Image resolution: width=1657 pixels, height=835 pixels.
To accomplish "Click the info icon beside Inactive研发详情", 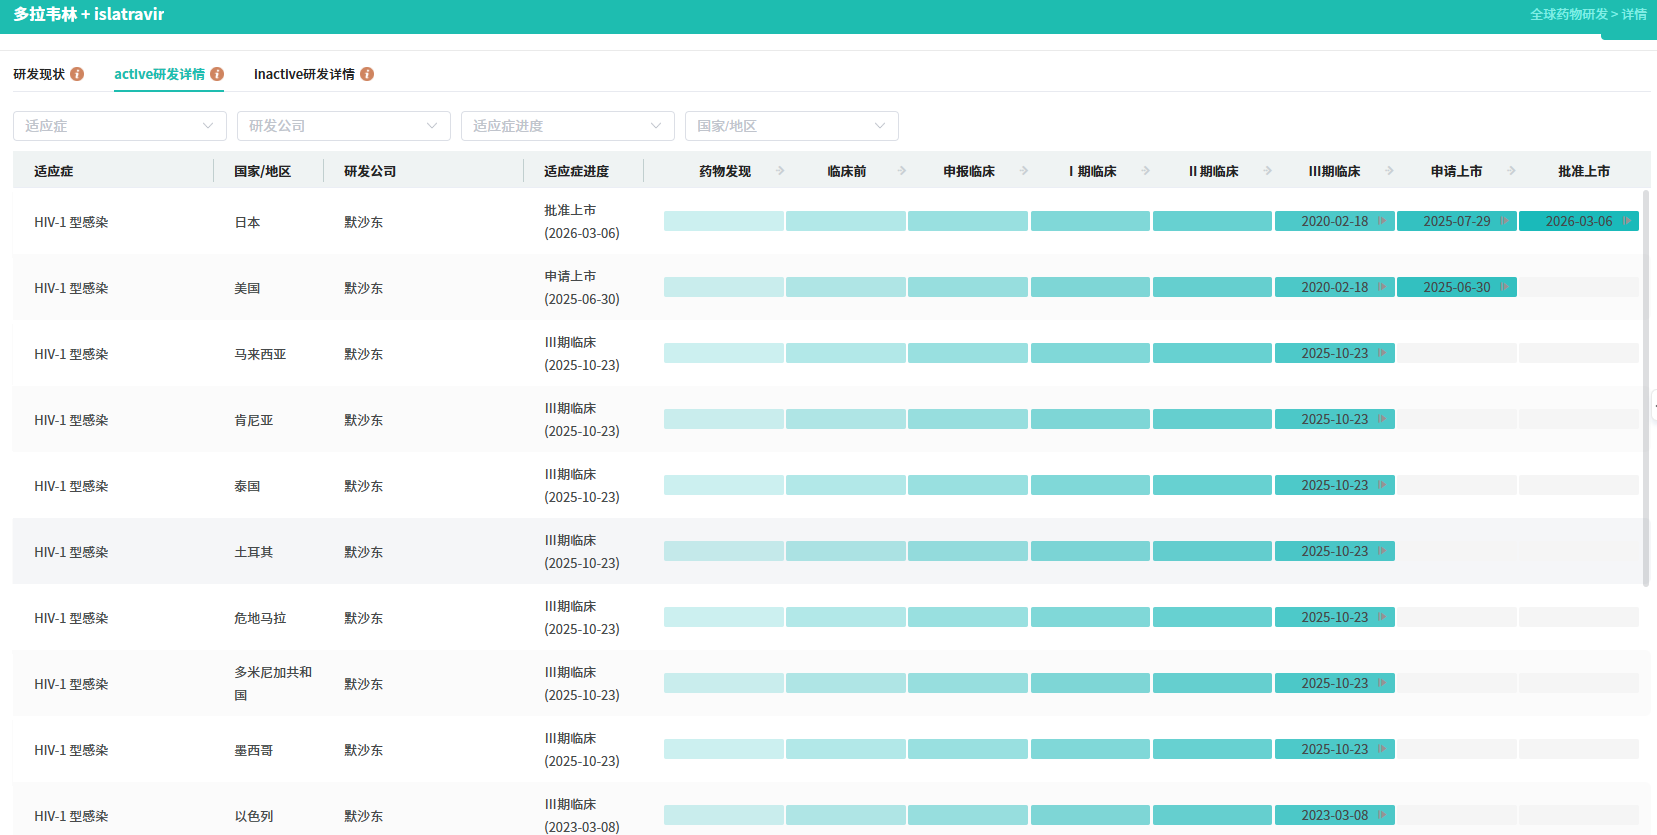I will click(367, 74).
